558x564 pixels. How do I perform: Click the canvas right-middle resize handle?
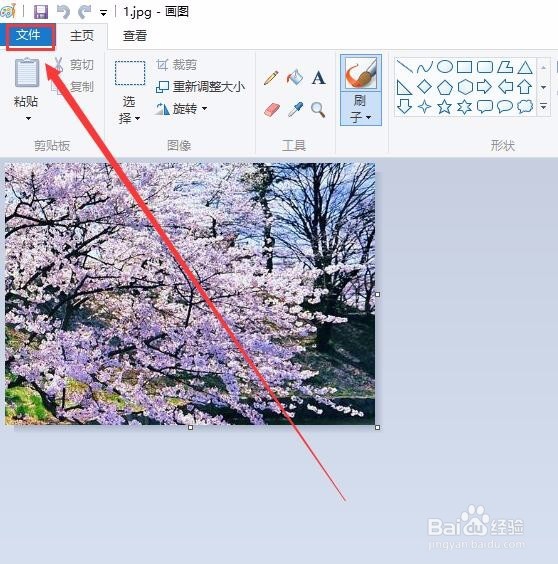[x=377, y=294]
